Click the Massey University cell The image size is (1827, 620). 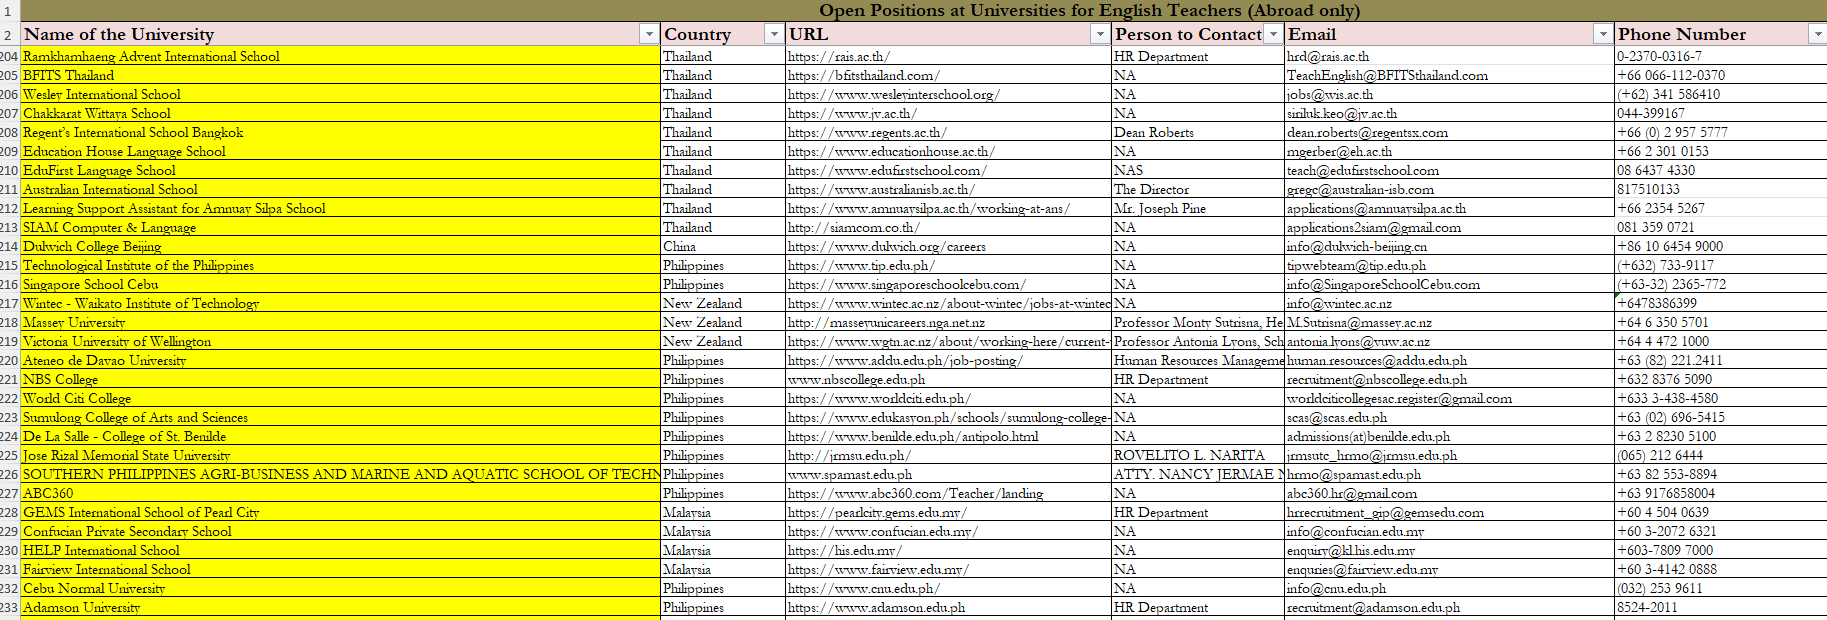click(340, 322)
